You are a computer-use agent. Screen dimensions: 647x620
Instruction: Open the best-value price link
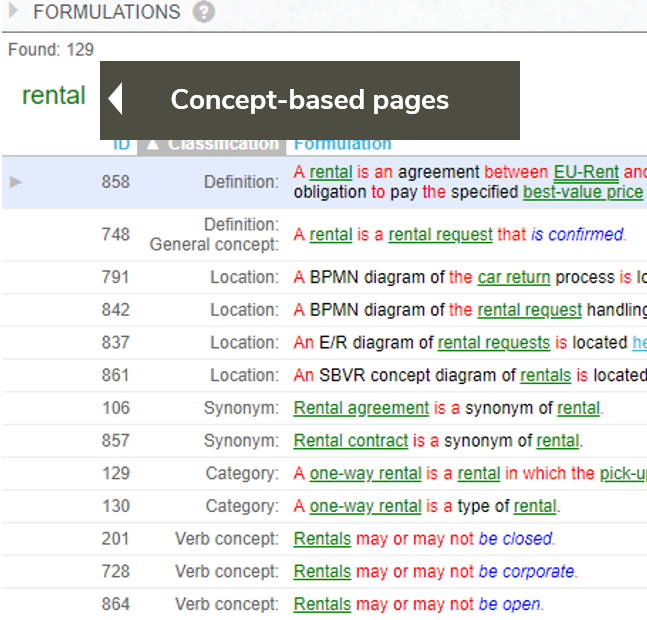click(582, 192)
